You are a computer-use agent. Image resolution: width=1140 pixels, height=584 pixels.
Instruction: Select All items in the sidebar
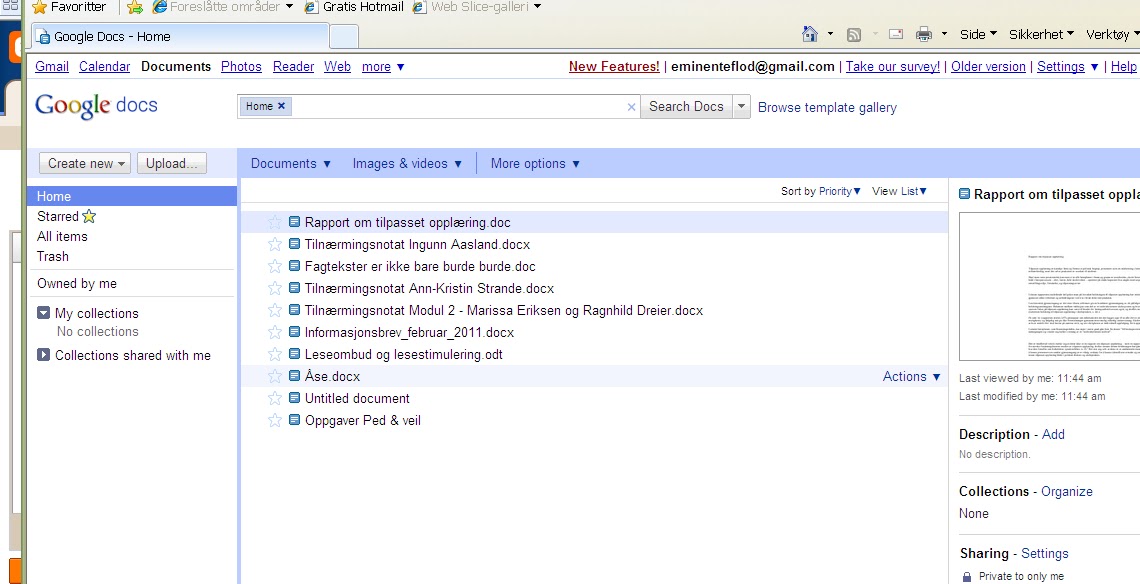[63, 236]
